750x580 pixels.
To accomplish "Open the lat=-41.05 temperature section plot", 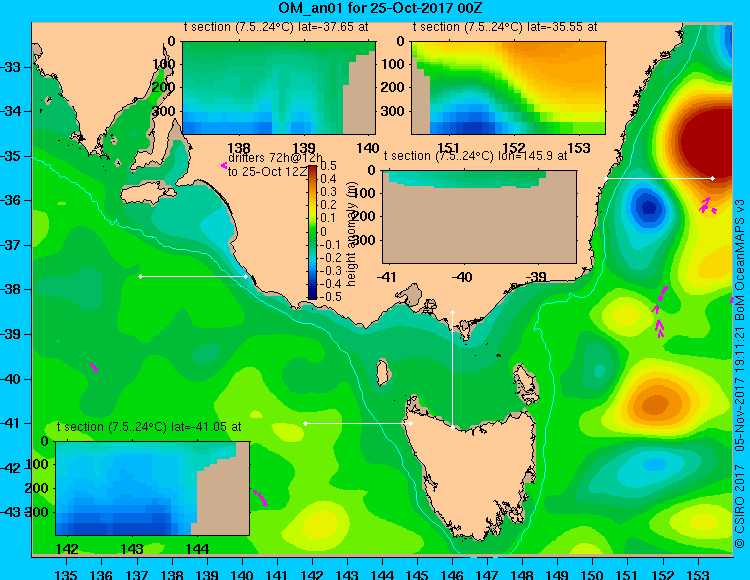I will pos(153,488).
